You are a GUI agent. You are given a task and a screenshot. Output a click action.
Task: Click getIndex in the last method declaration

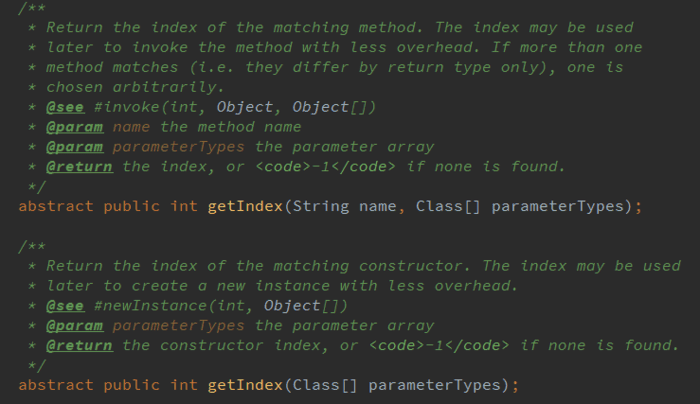pos(246,385)
